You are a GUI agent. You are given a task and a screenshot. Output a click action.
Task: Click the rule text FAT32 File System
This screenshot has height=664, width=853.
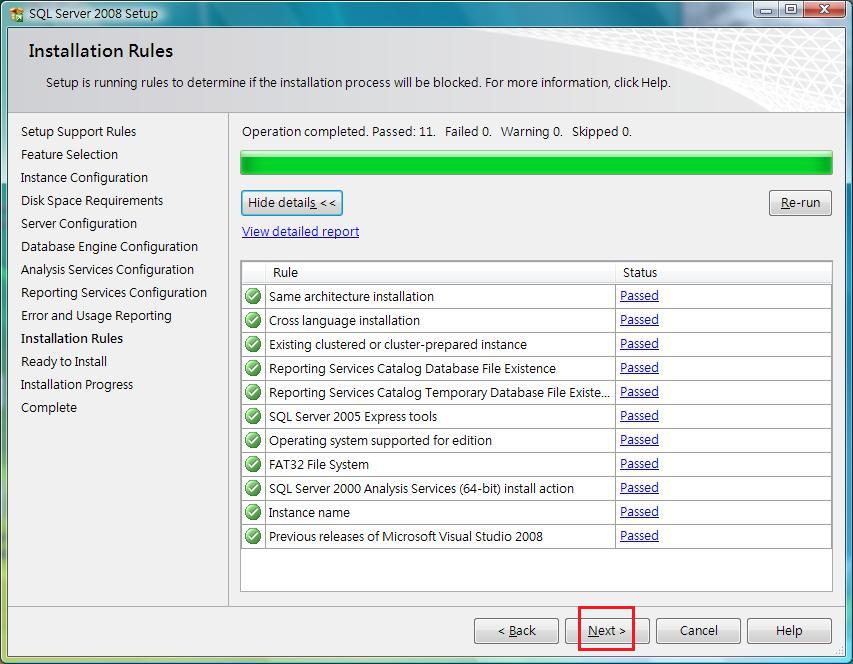coord(319,464)
